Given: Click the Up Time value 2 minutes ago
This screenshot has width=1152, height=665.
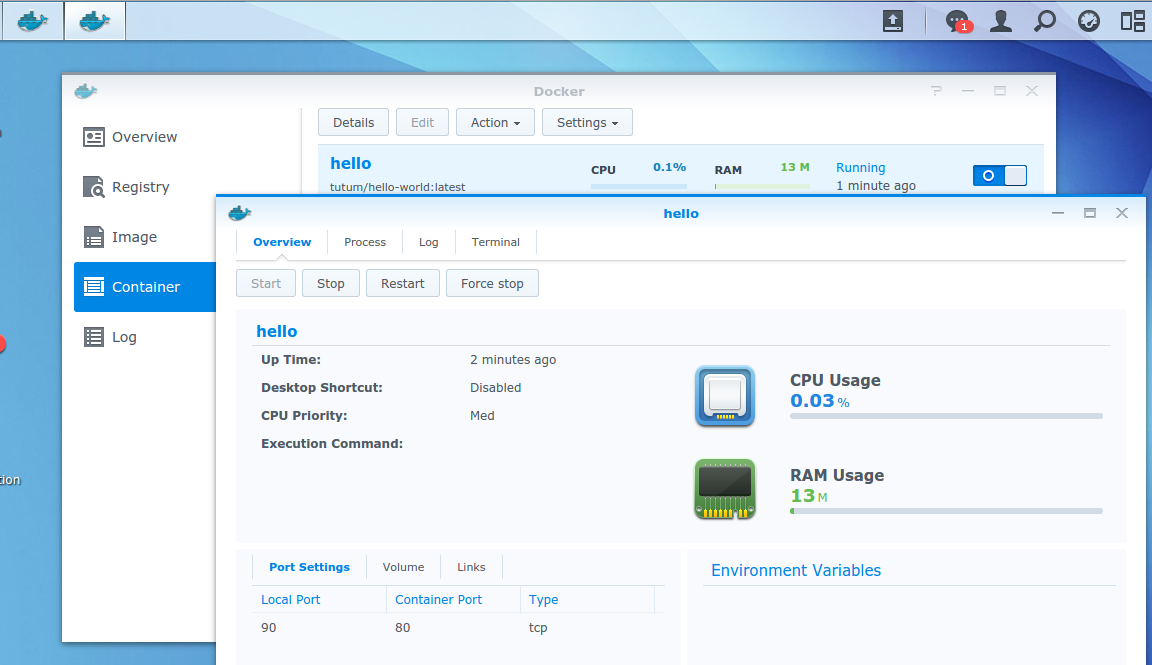Looking at the screenshot, I should [x=513, y=360].
